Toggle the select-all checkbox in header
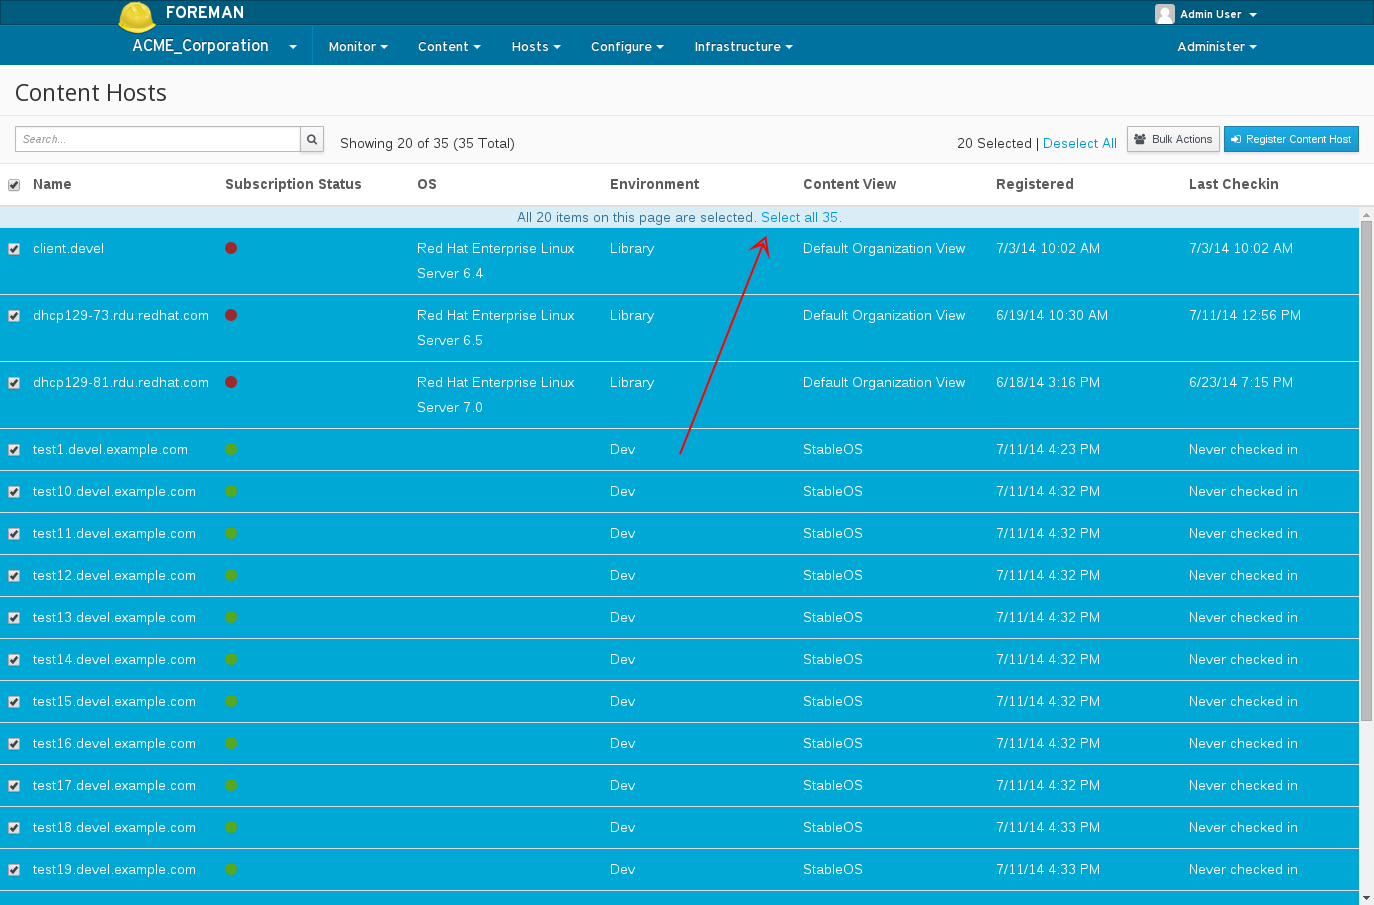Viewport: 1374px width, 905px height. 14,185
